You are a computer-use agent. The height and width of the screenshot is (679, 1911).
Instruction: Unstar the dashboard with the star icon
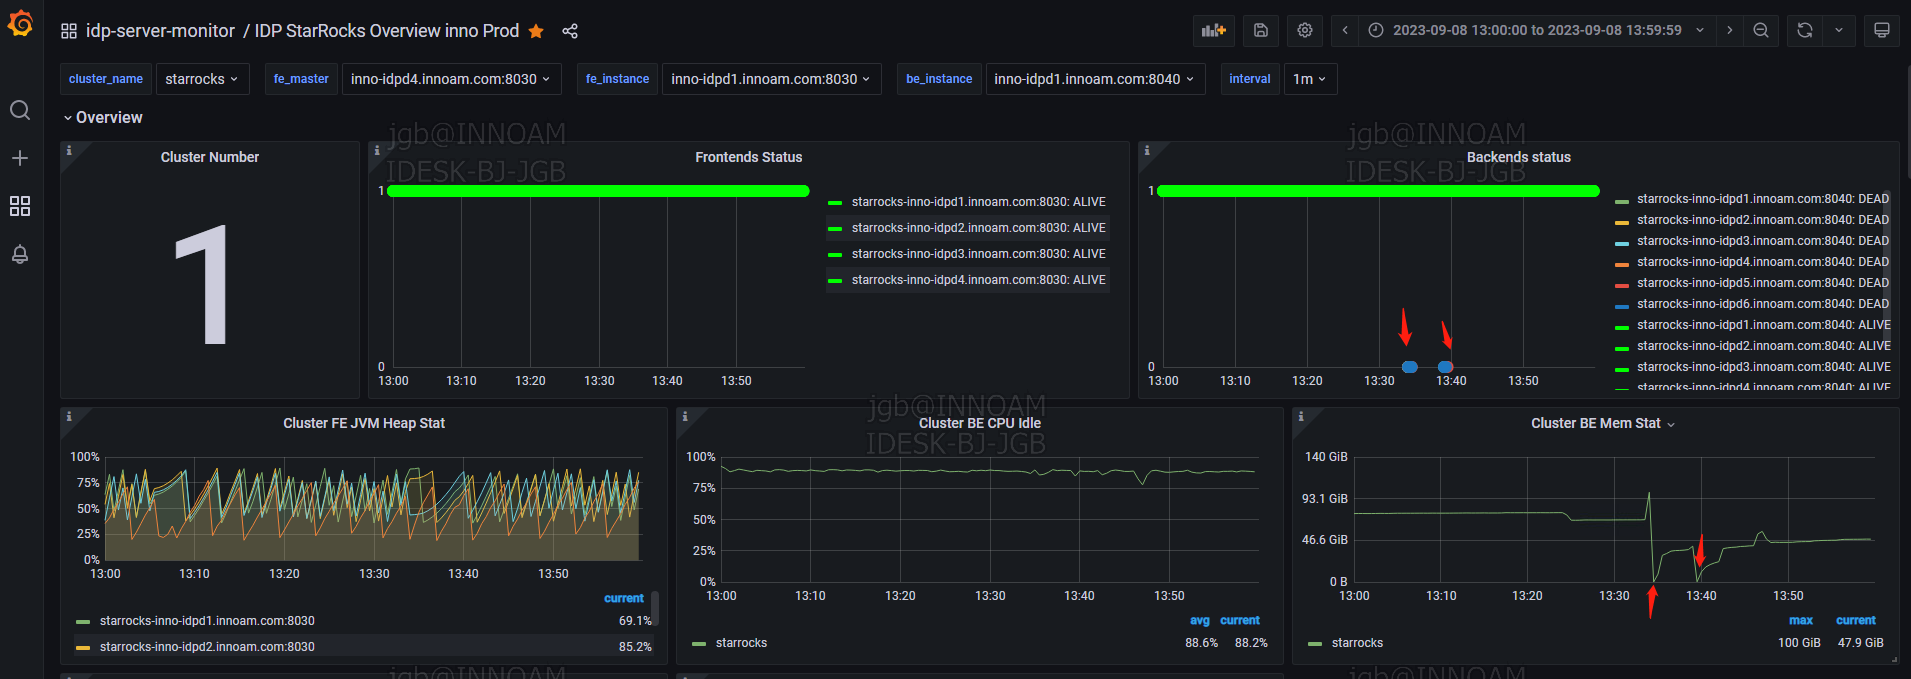pos(536,31)
